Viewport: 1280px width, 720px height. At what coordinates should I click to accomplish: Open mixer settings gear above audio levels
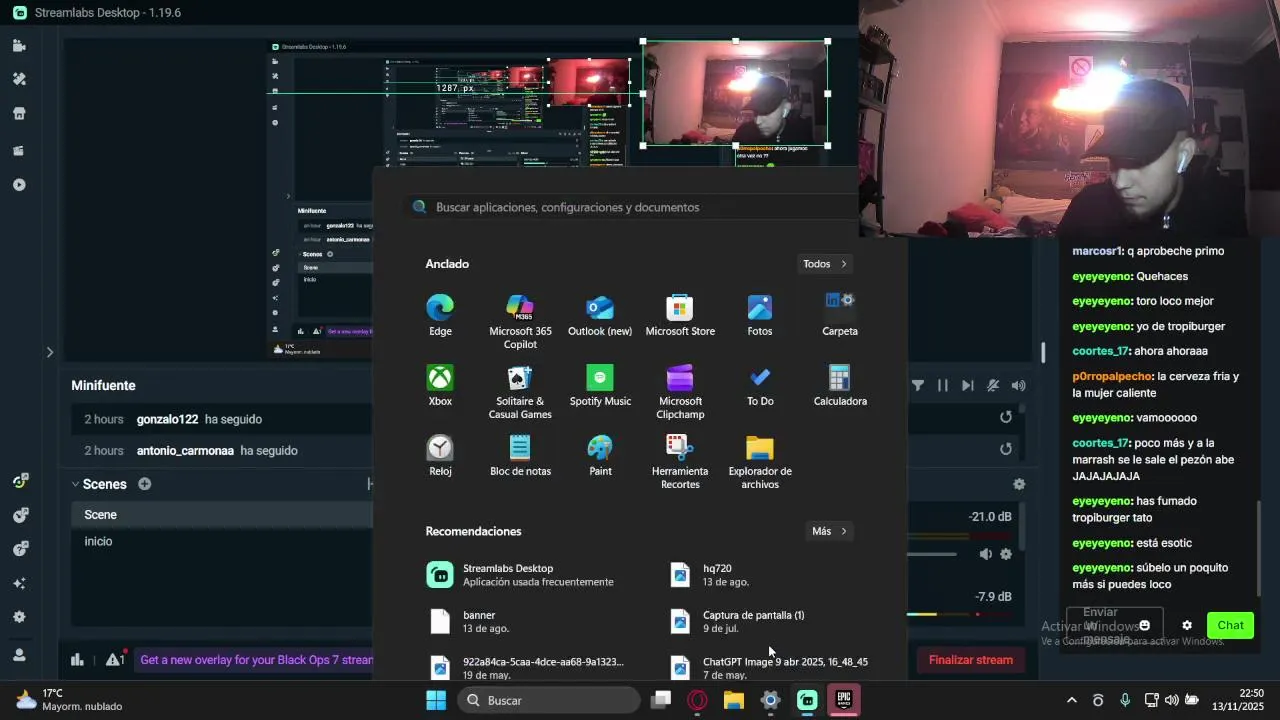(1019, 484)
